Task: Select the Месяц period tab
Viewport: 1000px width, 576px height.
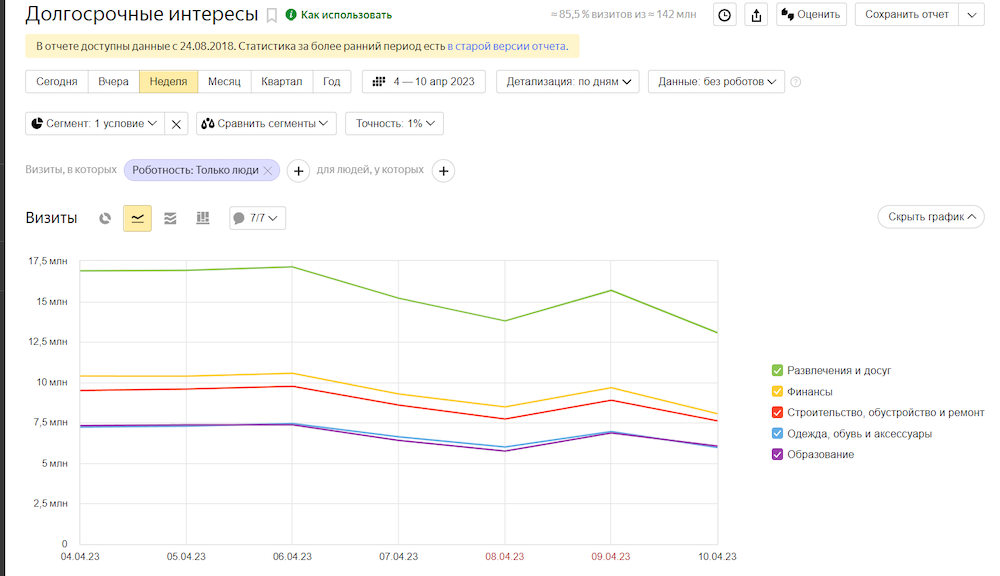Action: (x=223, y=82)
